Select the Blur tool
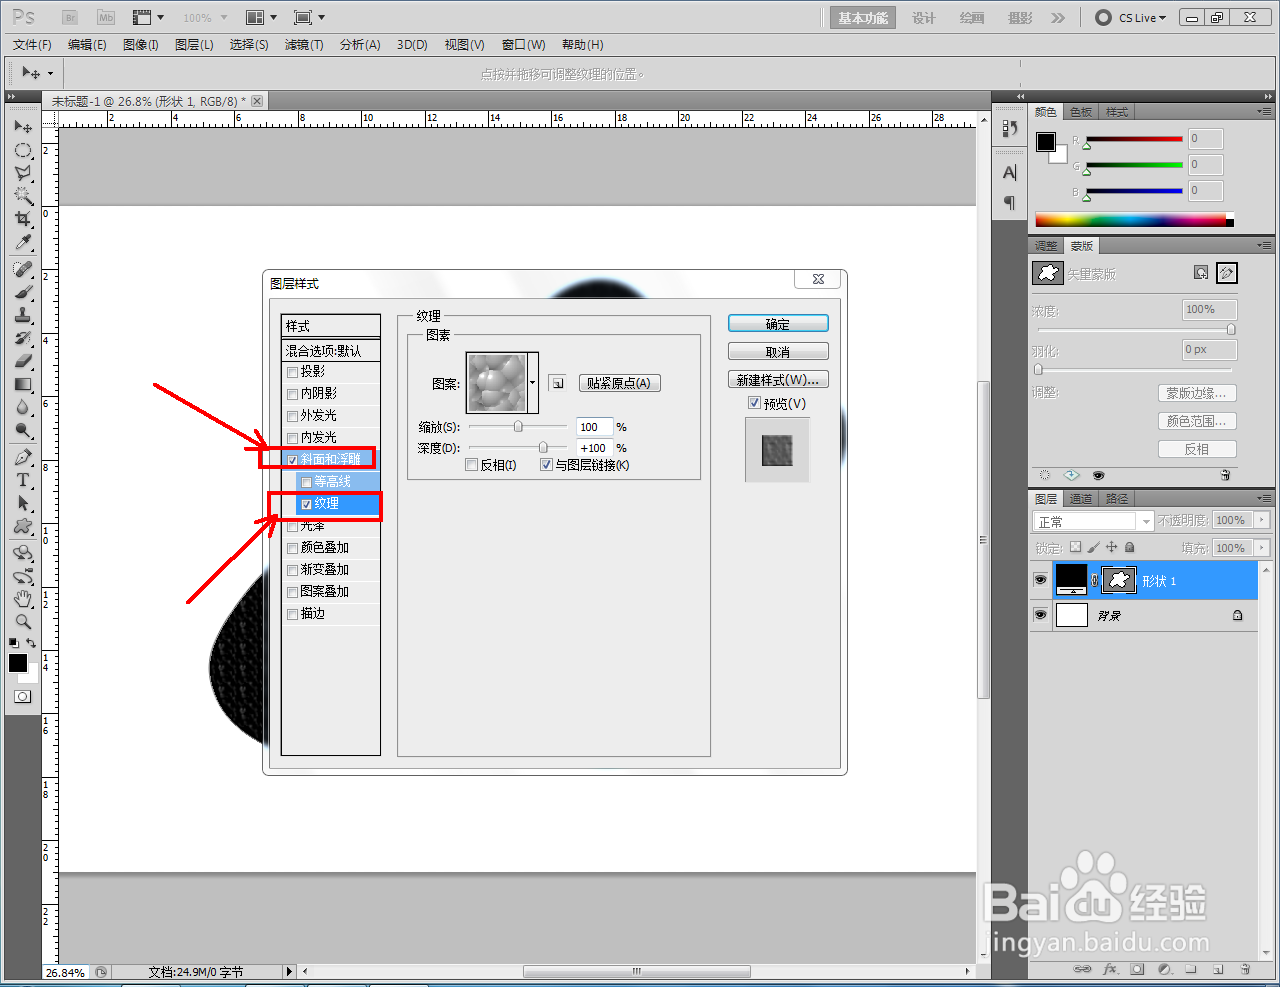Image resolution: width=1280 pixels, height=987 pixels. point(23,407)
